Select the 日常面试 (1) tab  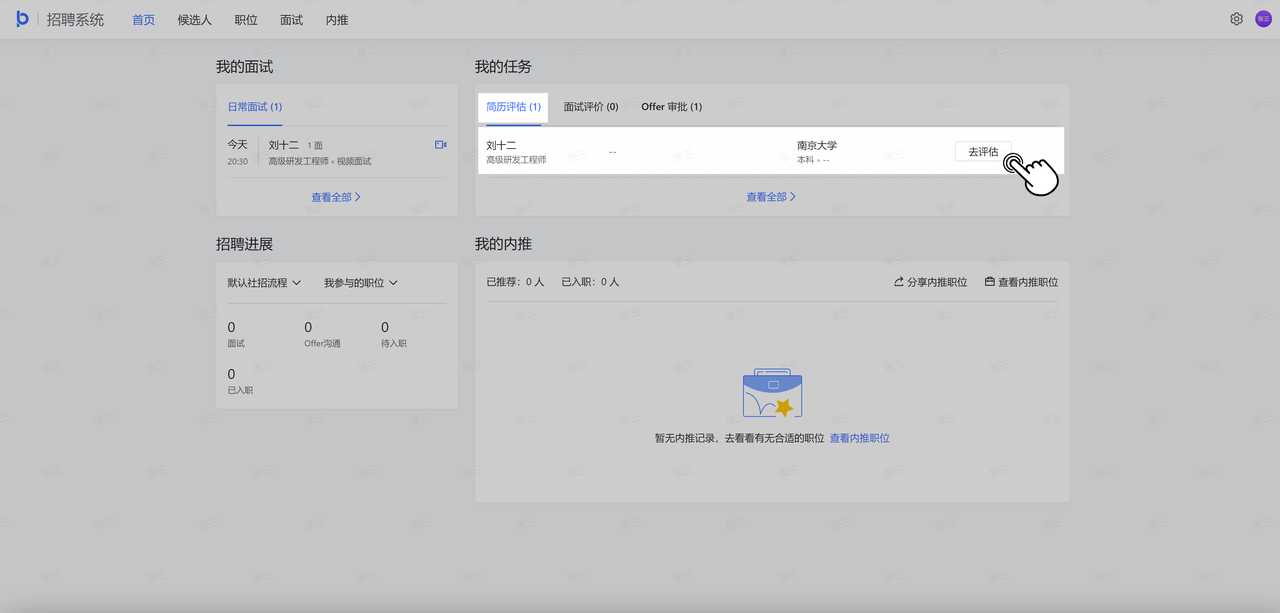(255, 107)
